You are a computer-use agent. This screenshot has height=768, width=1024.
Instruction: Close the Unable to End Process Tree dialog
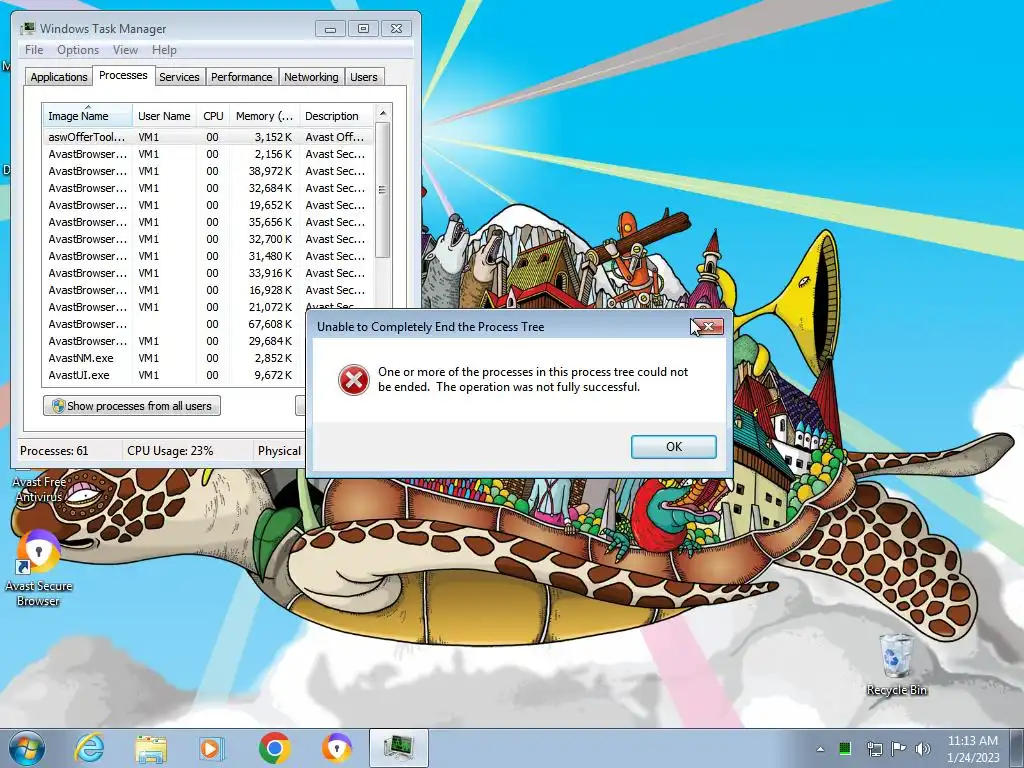[708, 327]
